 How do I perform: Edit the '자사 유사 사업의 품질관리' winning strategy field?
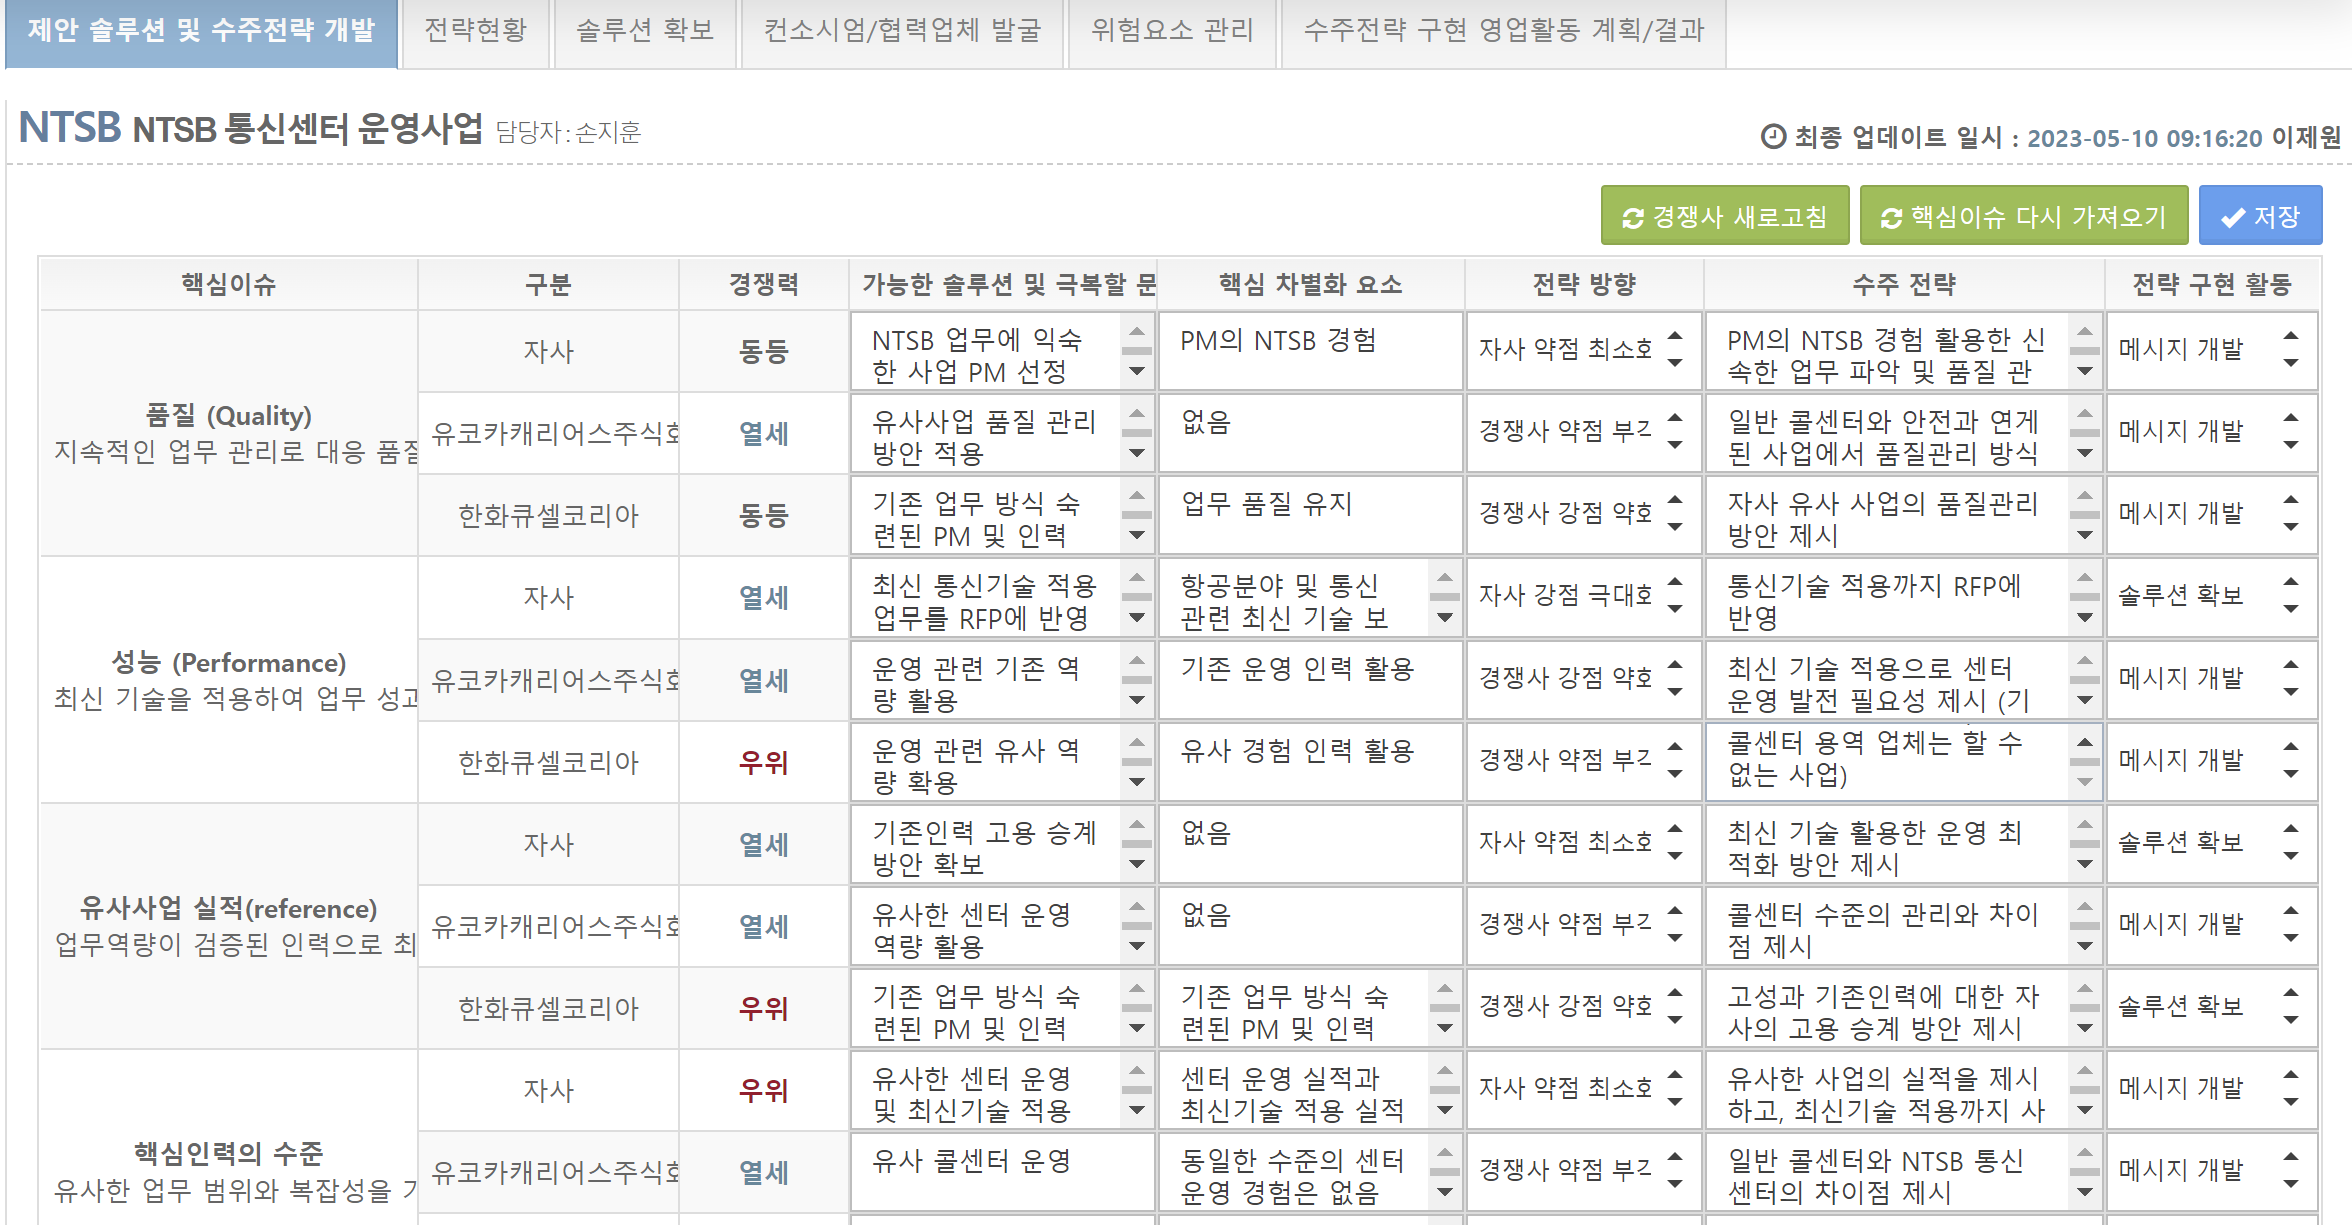[1903, 515]
